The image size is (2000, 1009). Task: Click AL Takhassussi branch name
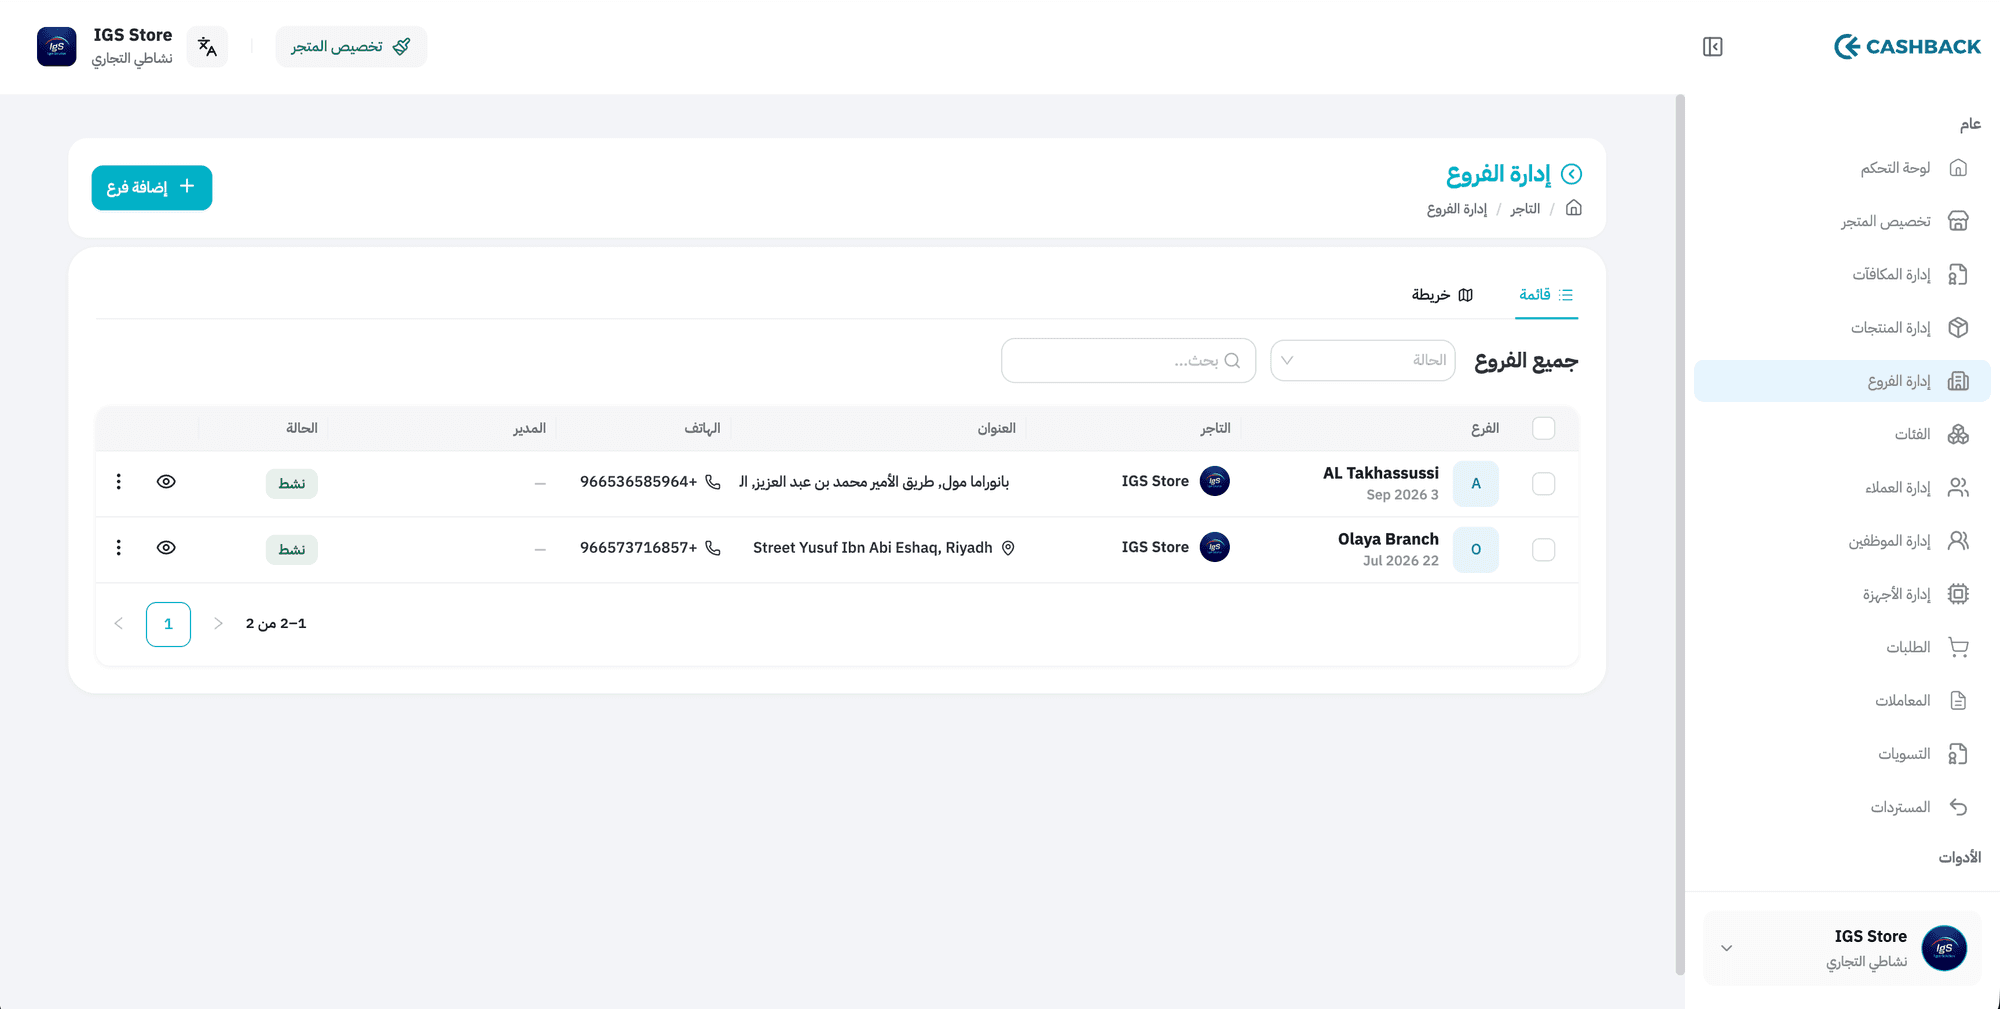pos(1381,473)
